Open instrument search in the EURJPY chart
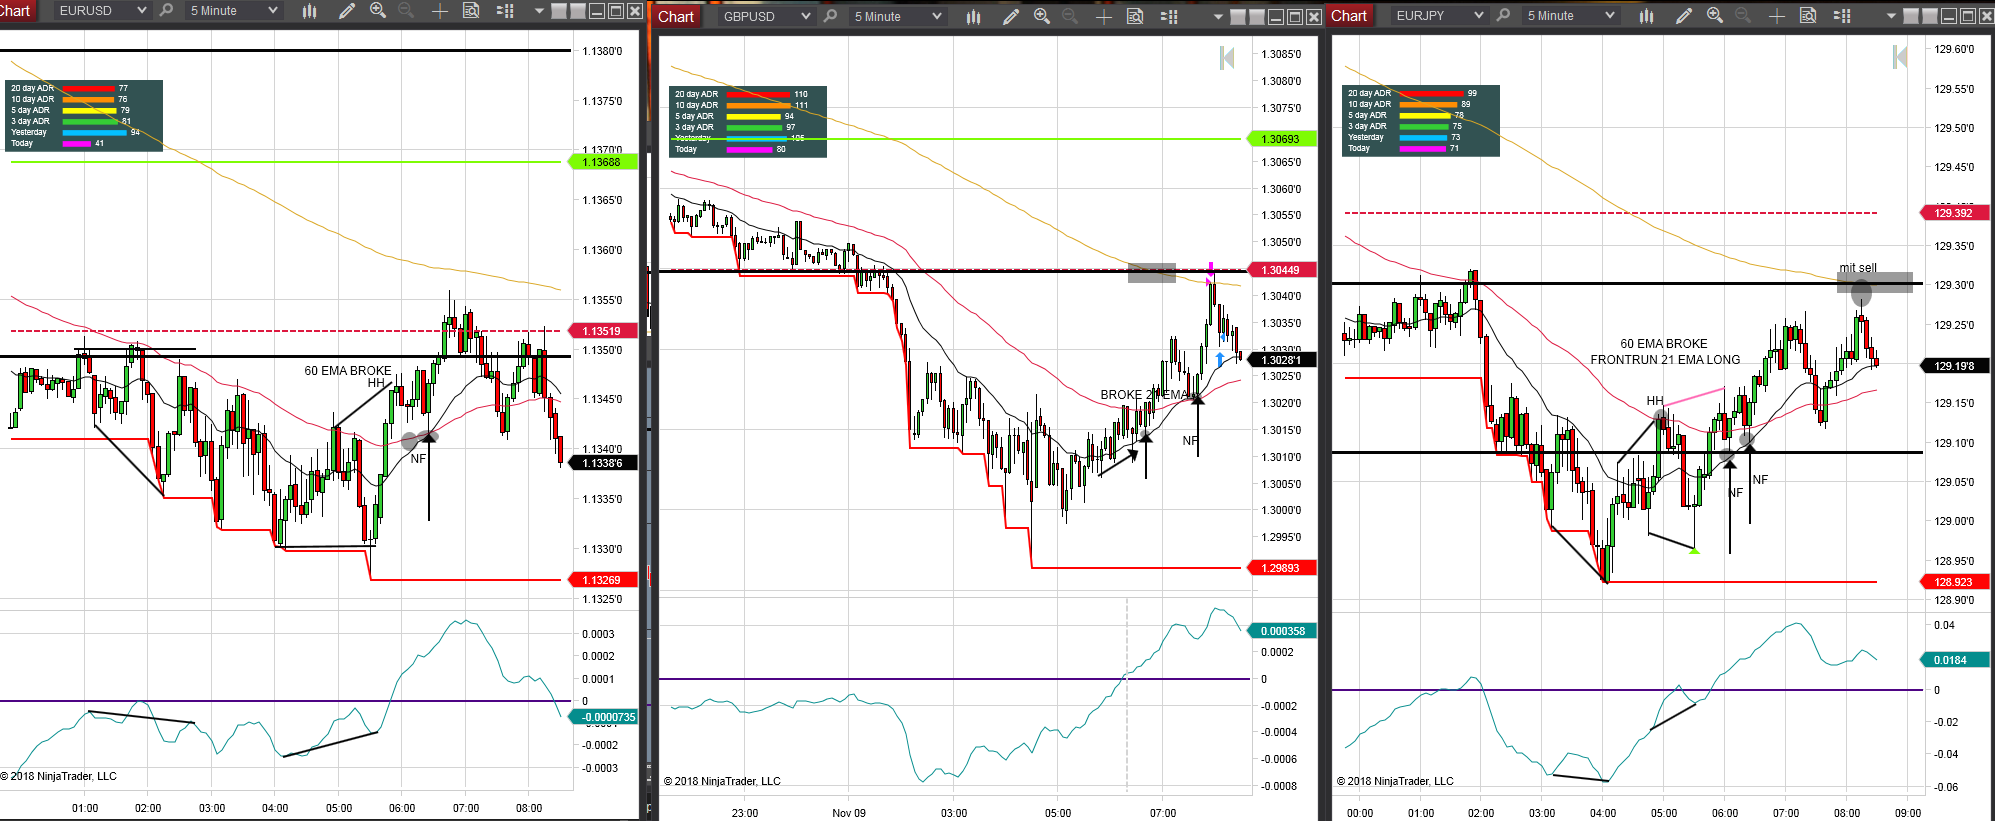 pyautogui.click(x=1503, y=15)
